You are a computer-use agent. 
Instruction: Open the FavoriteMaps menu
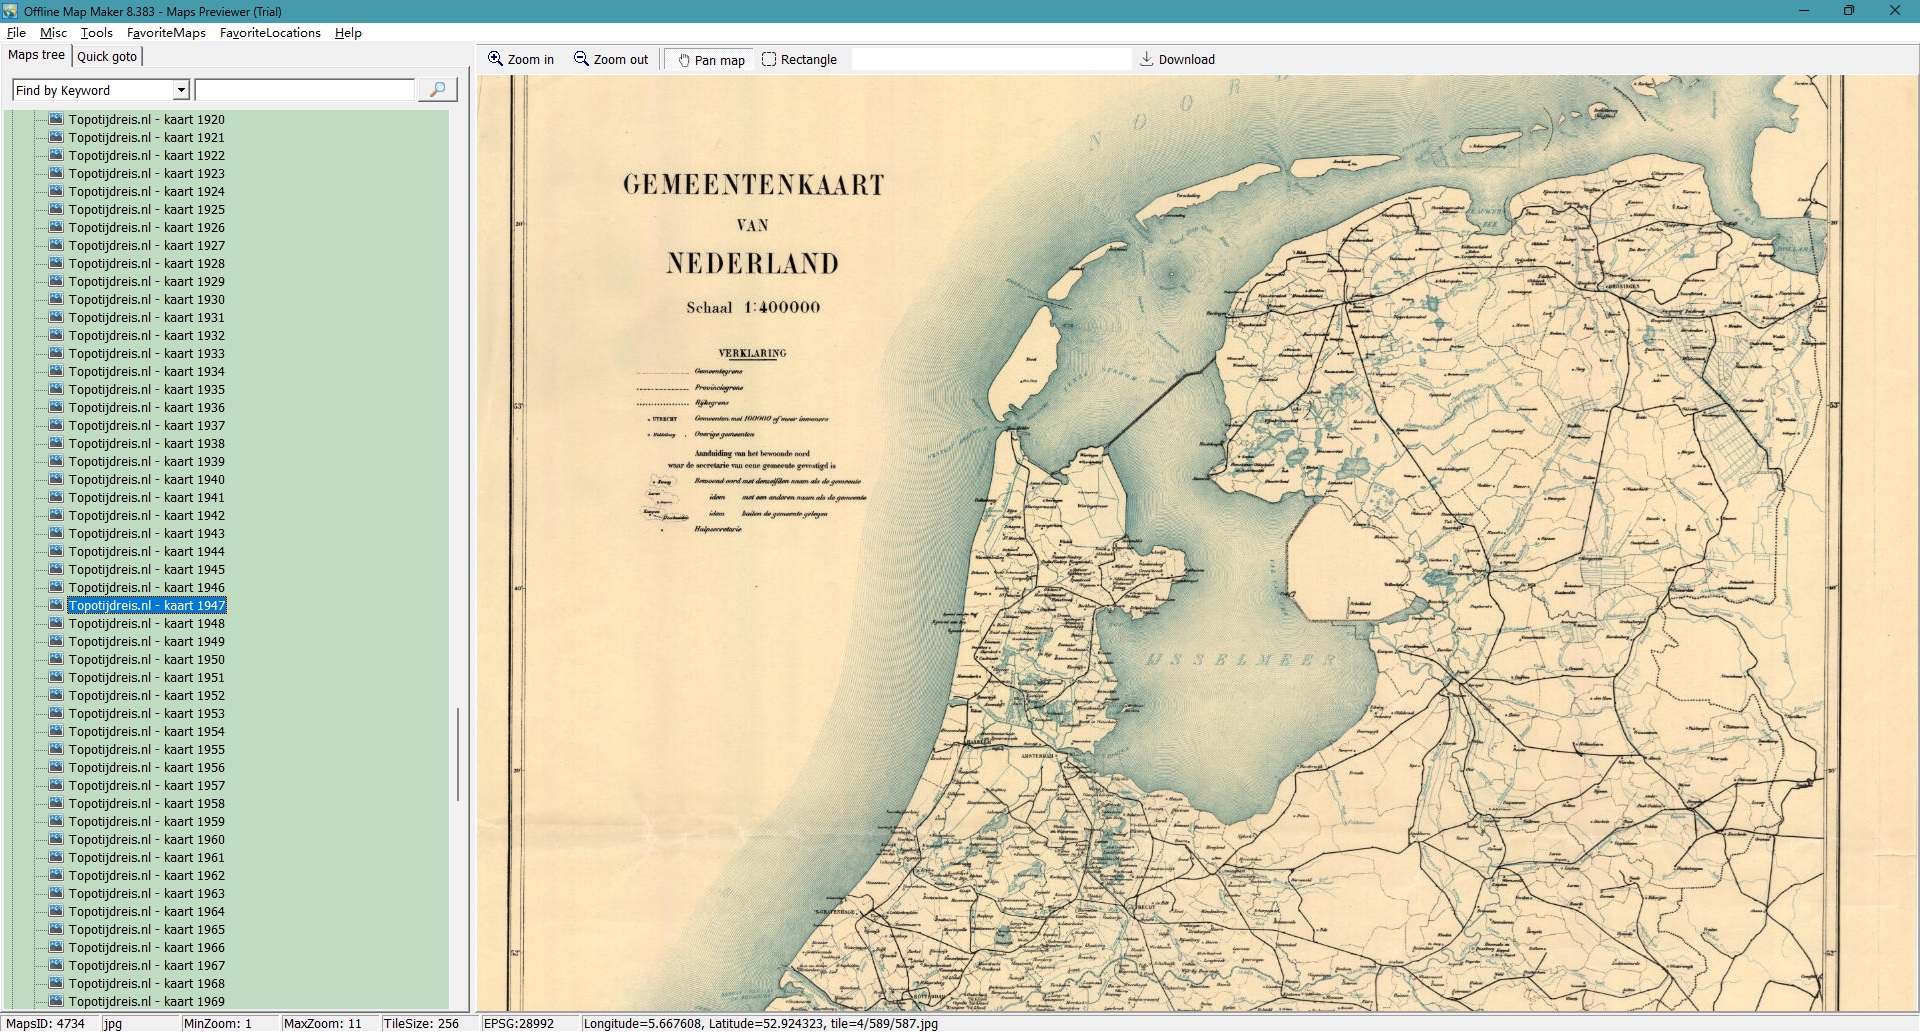166,33
